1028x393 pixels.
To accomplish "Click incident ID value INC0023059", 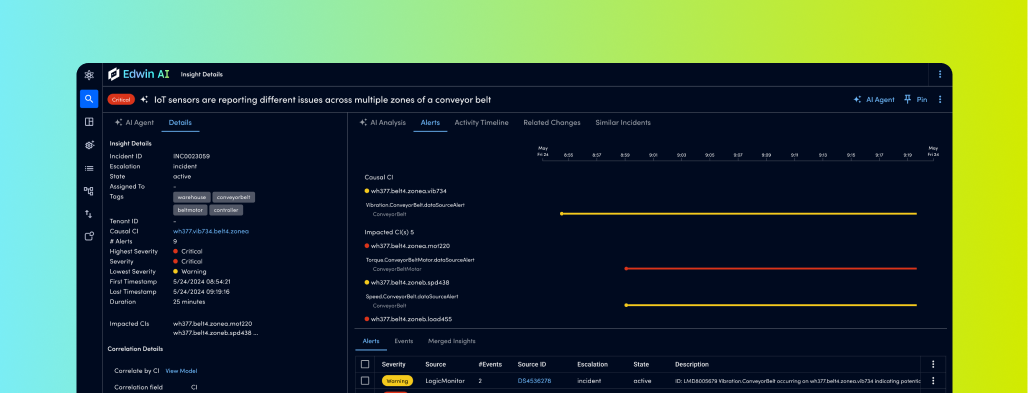I will click(191, 157).
